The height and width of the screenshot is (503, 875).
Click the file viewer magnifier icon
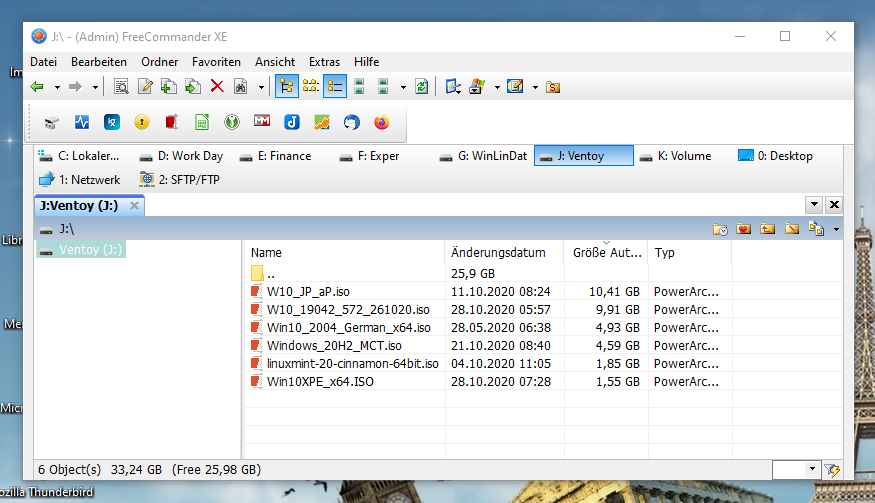pyautogui.click(x=121, y=87)
